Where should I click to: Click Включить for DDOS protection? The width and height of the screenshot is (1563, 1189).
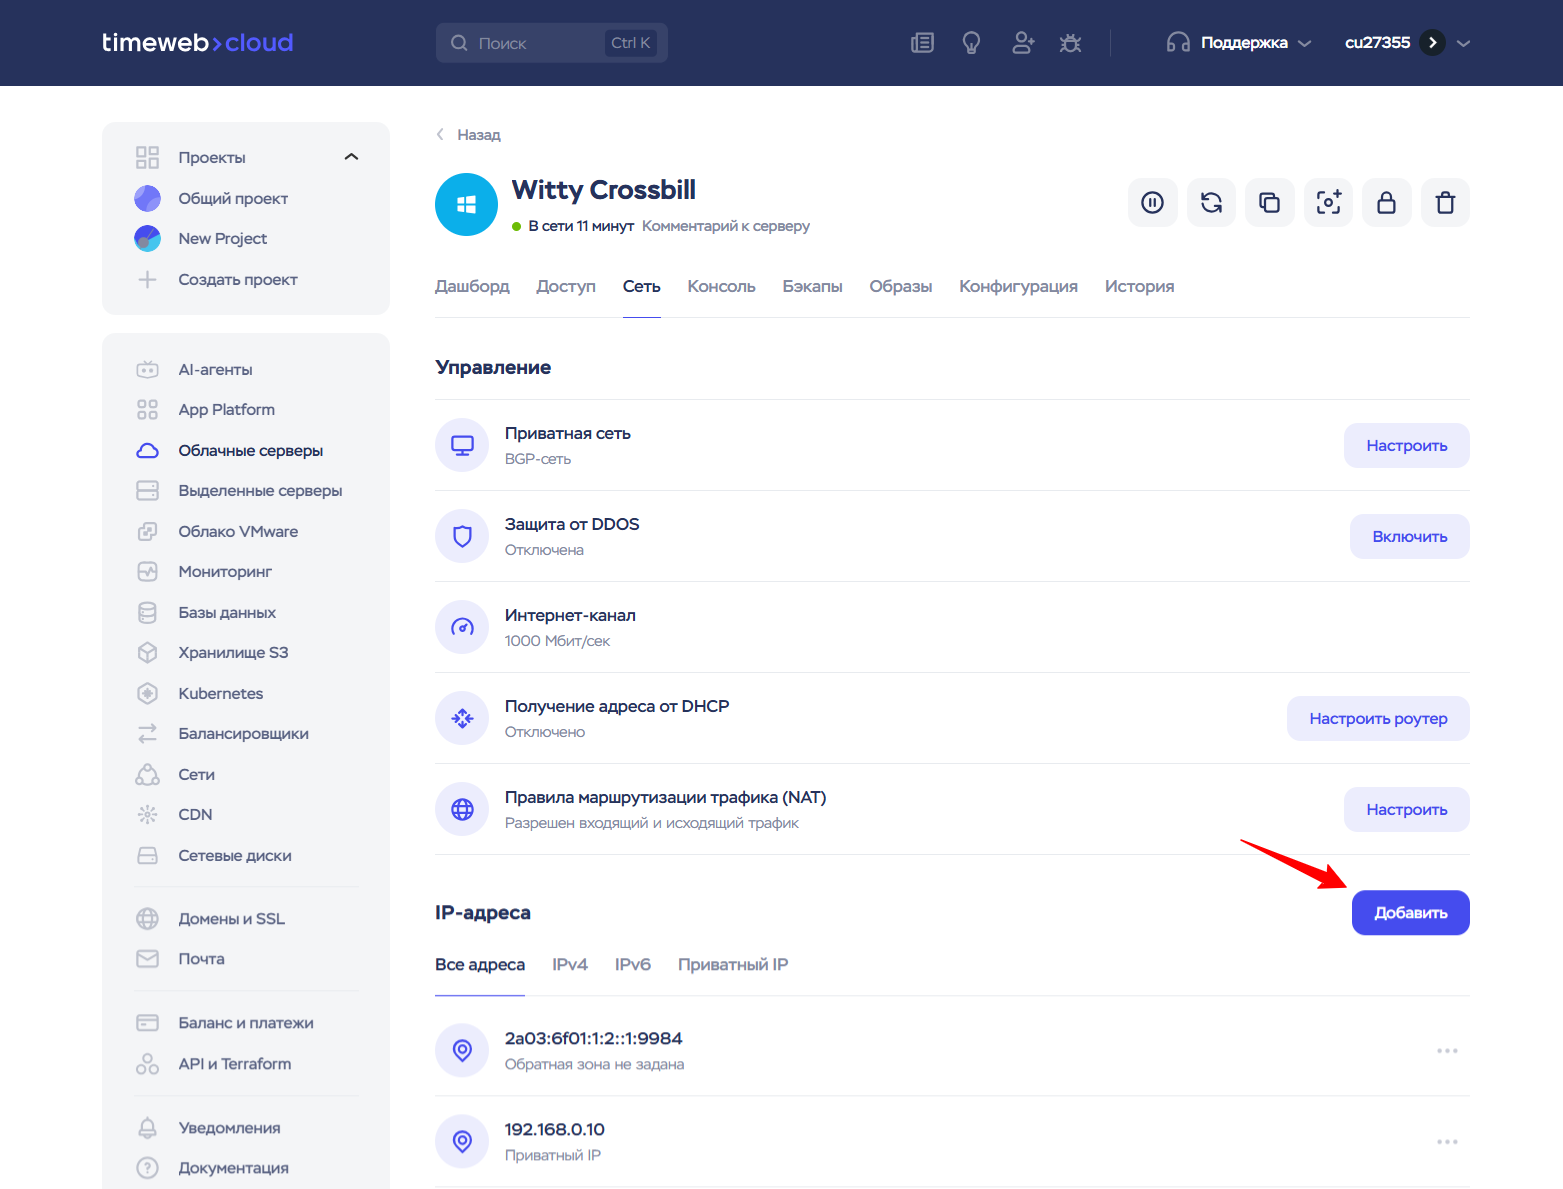(x=1409, y=537)
